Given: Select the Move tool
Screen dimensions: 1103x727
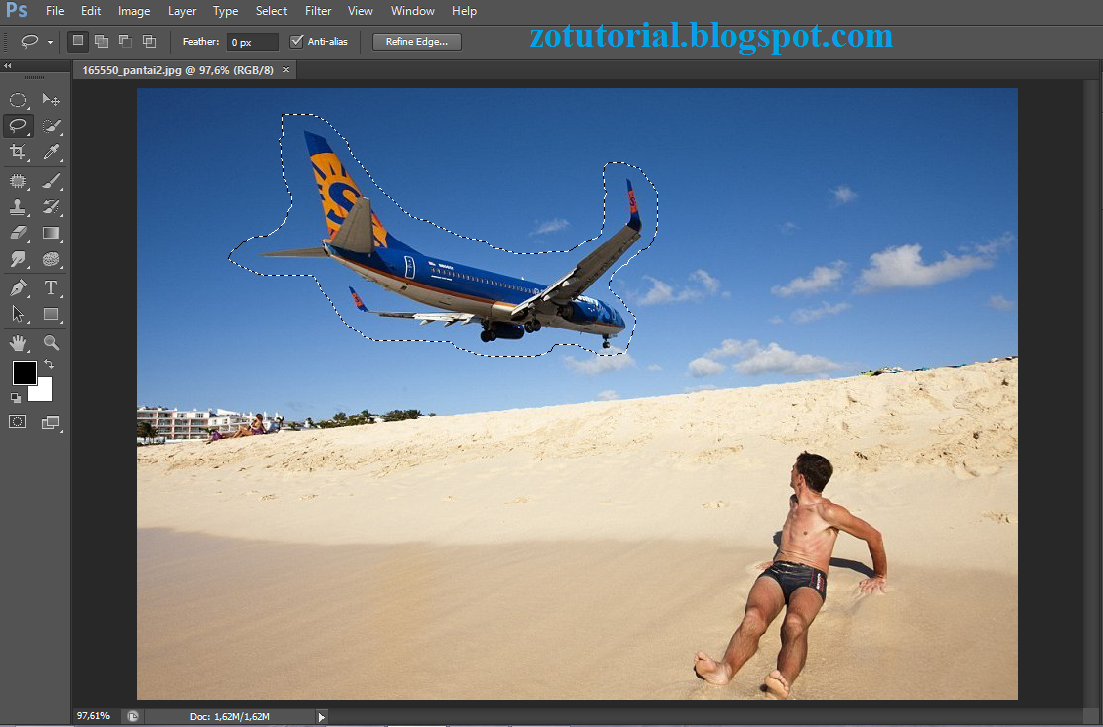Looking at the screenshot, I should 51,100.
